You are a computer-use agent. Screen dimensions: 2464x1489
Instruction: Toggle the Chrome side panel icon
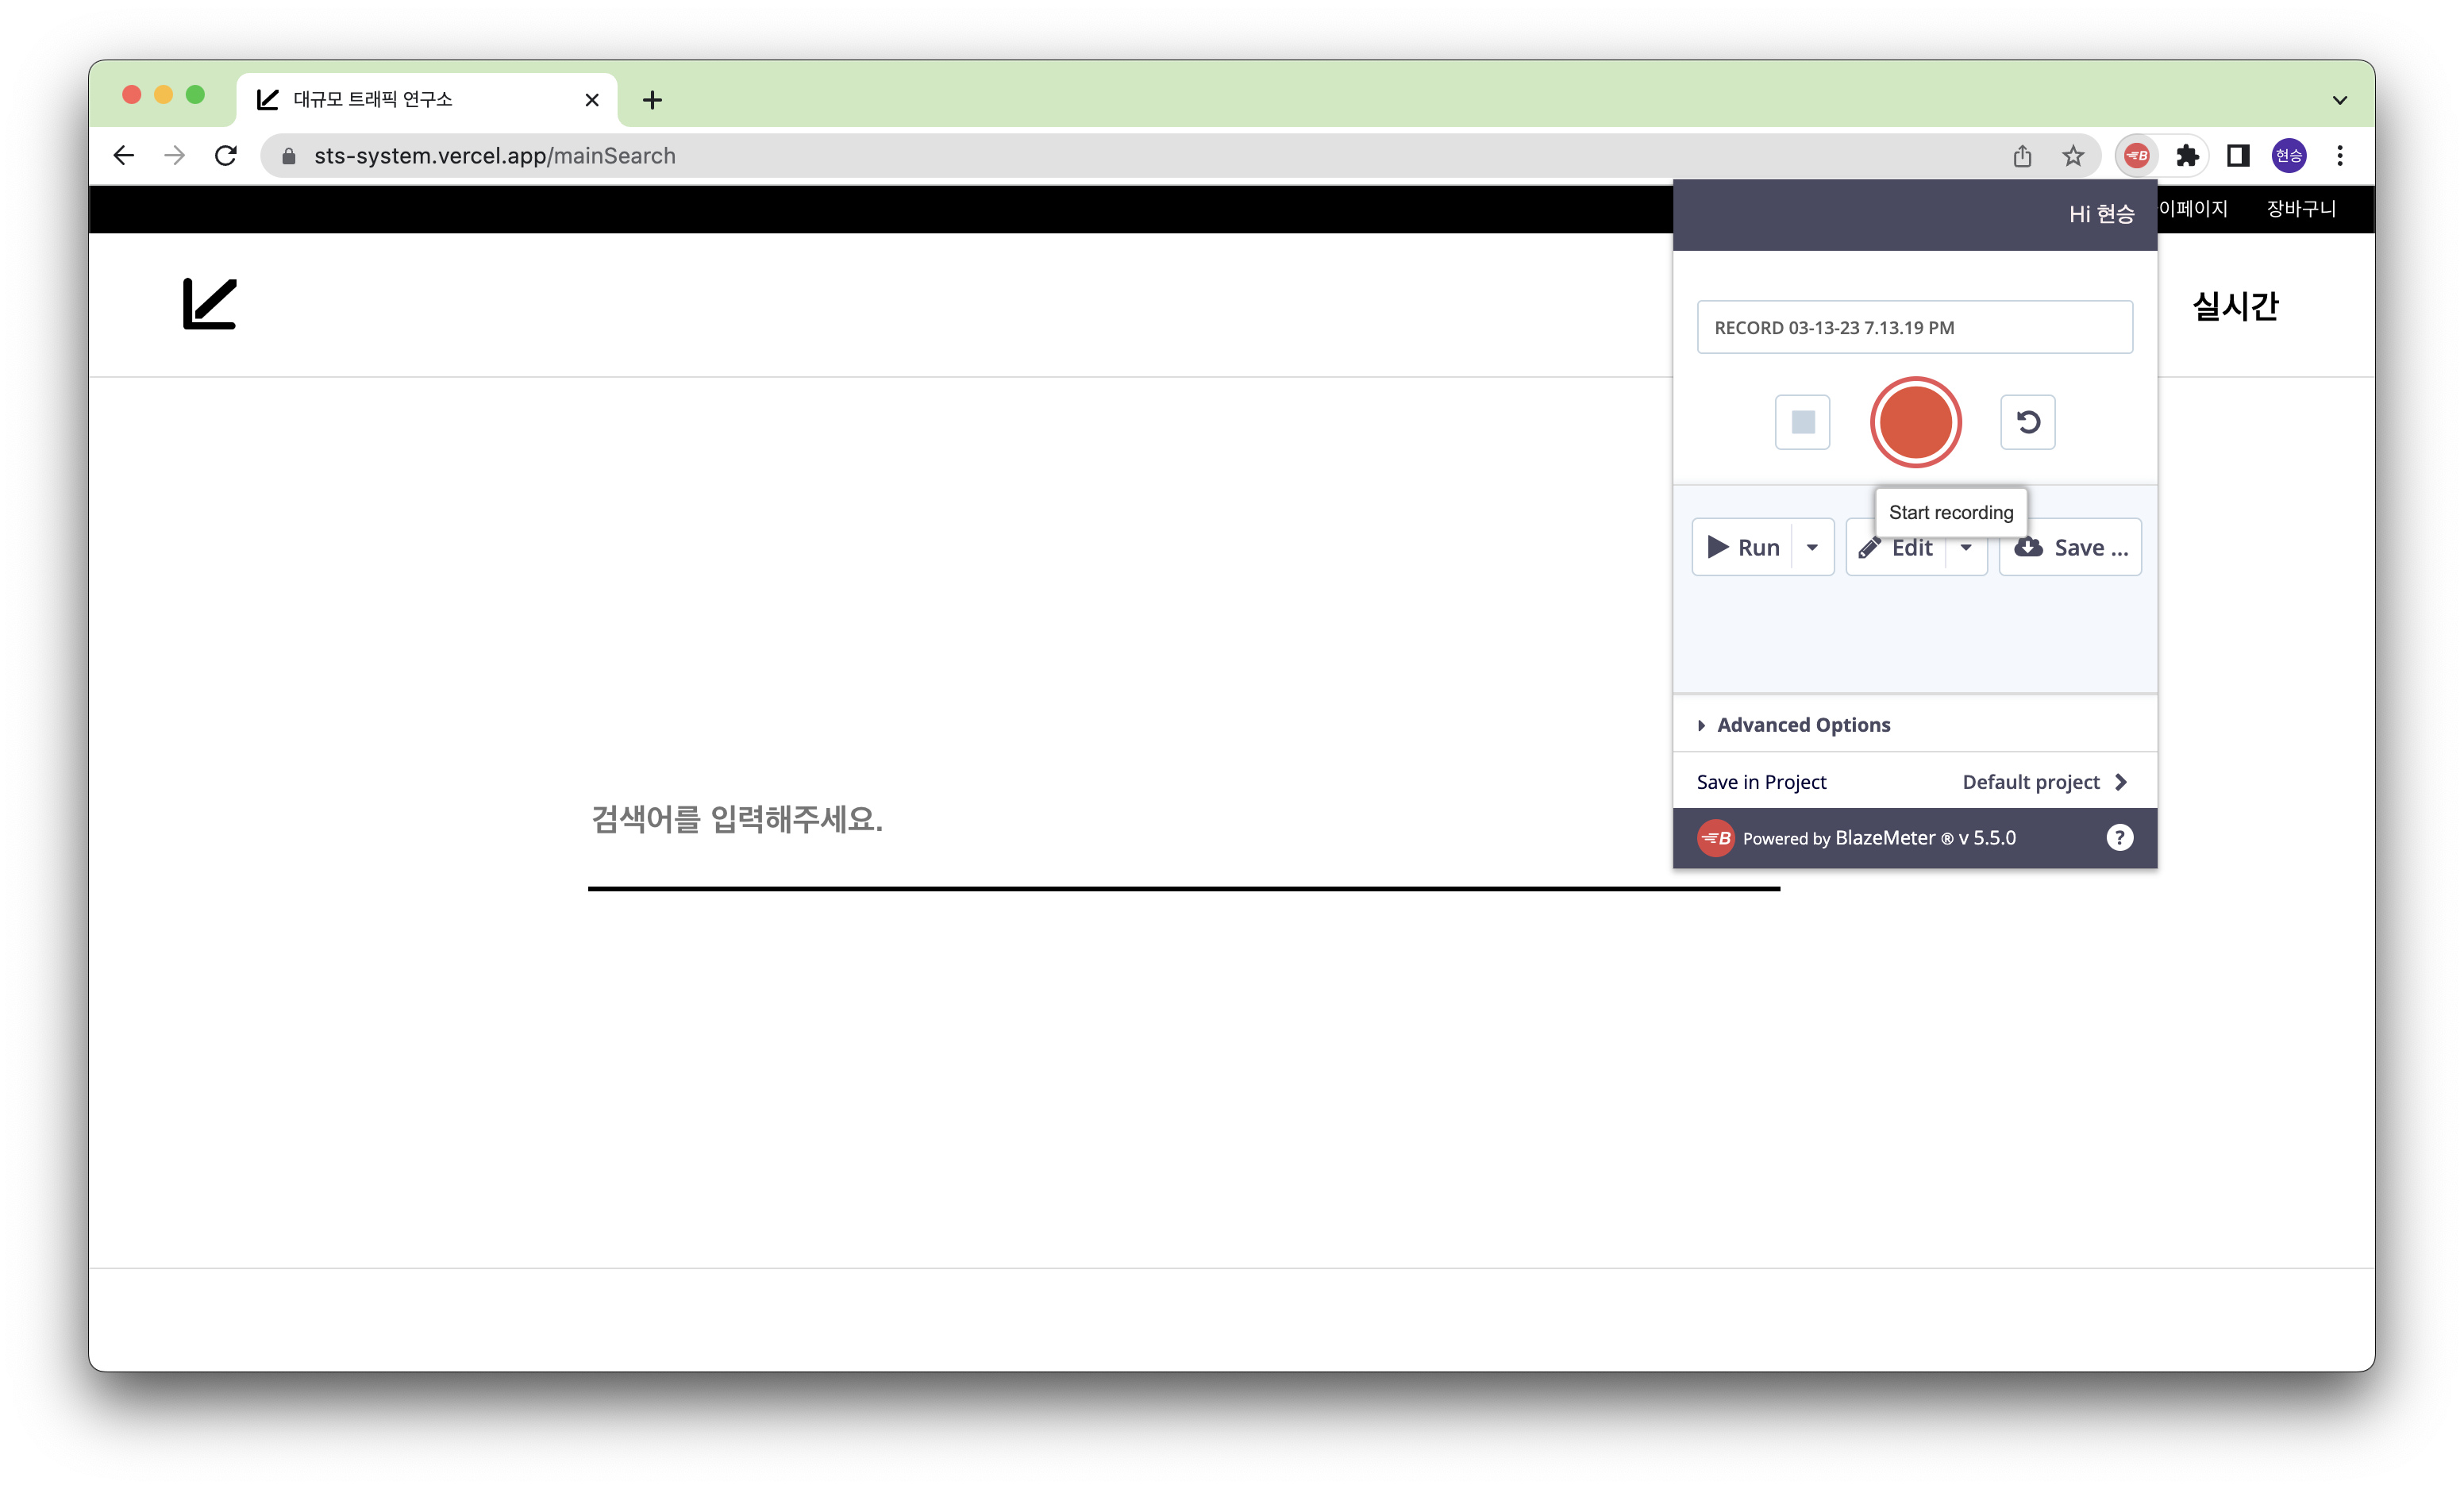[2238, 156]
